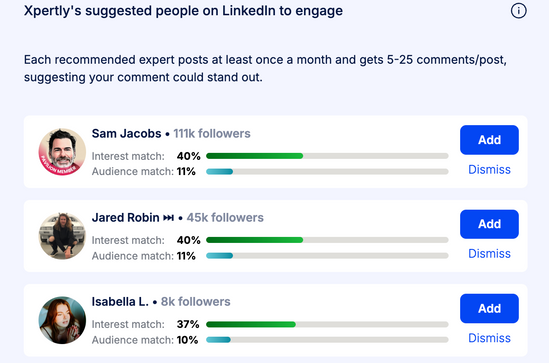The width and height of the screenshot is (549, 363).
Task: Add Isabella L. to engage list
Action: 489,308
